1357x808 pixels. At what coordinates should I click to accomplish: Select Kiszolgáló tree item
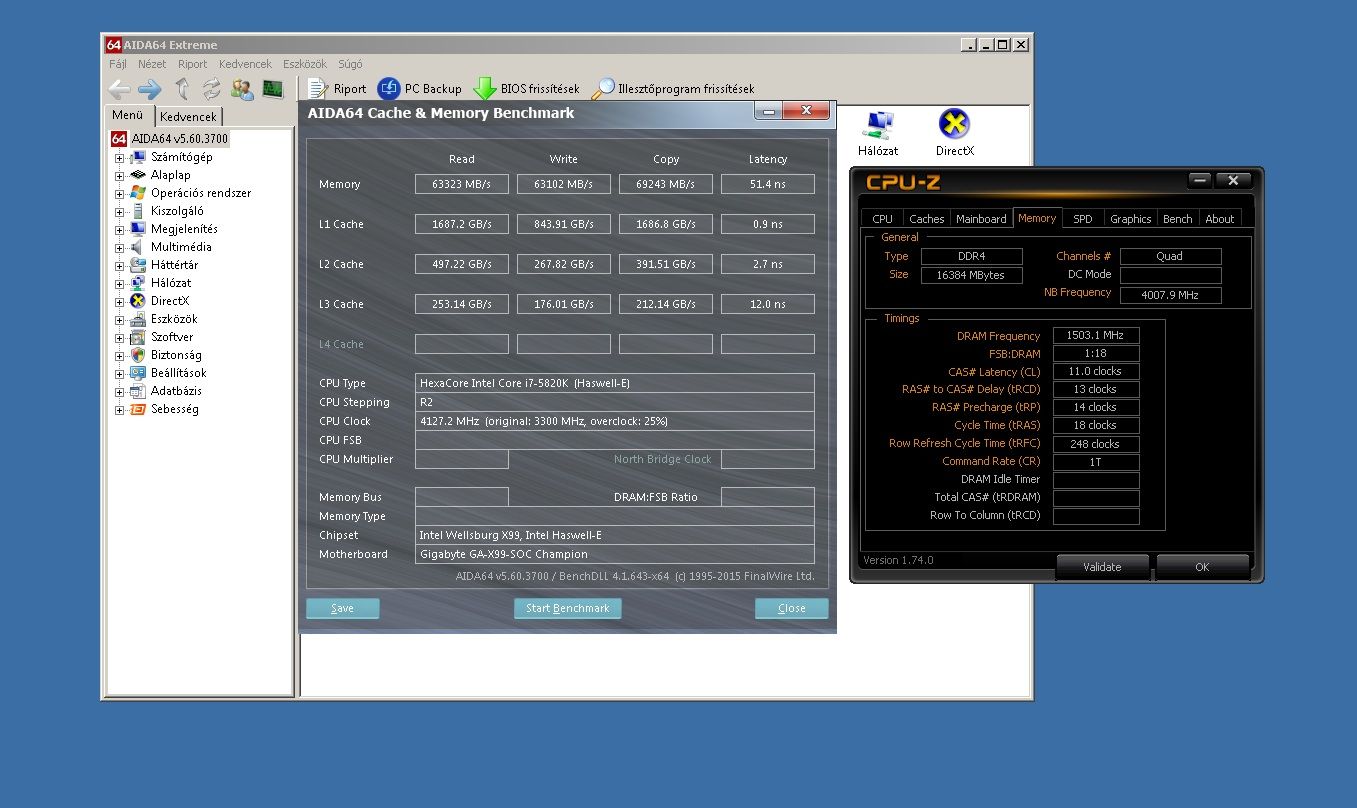177,211
